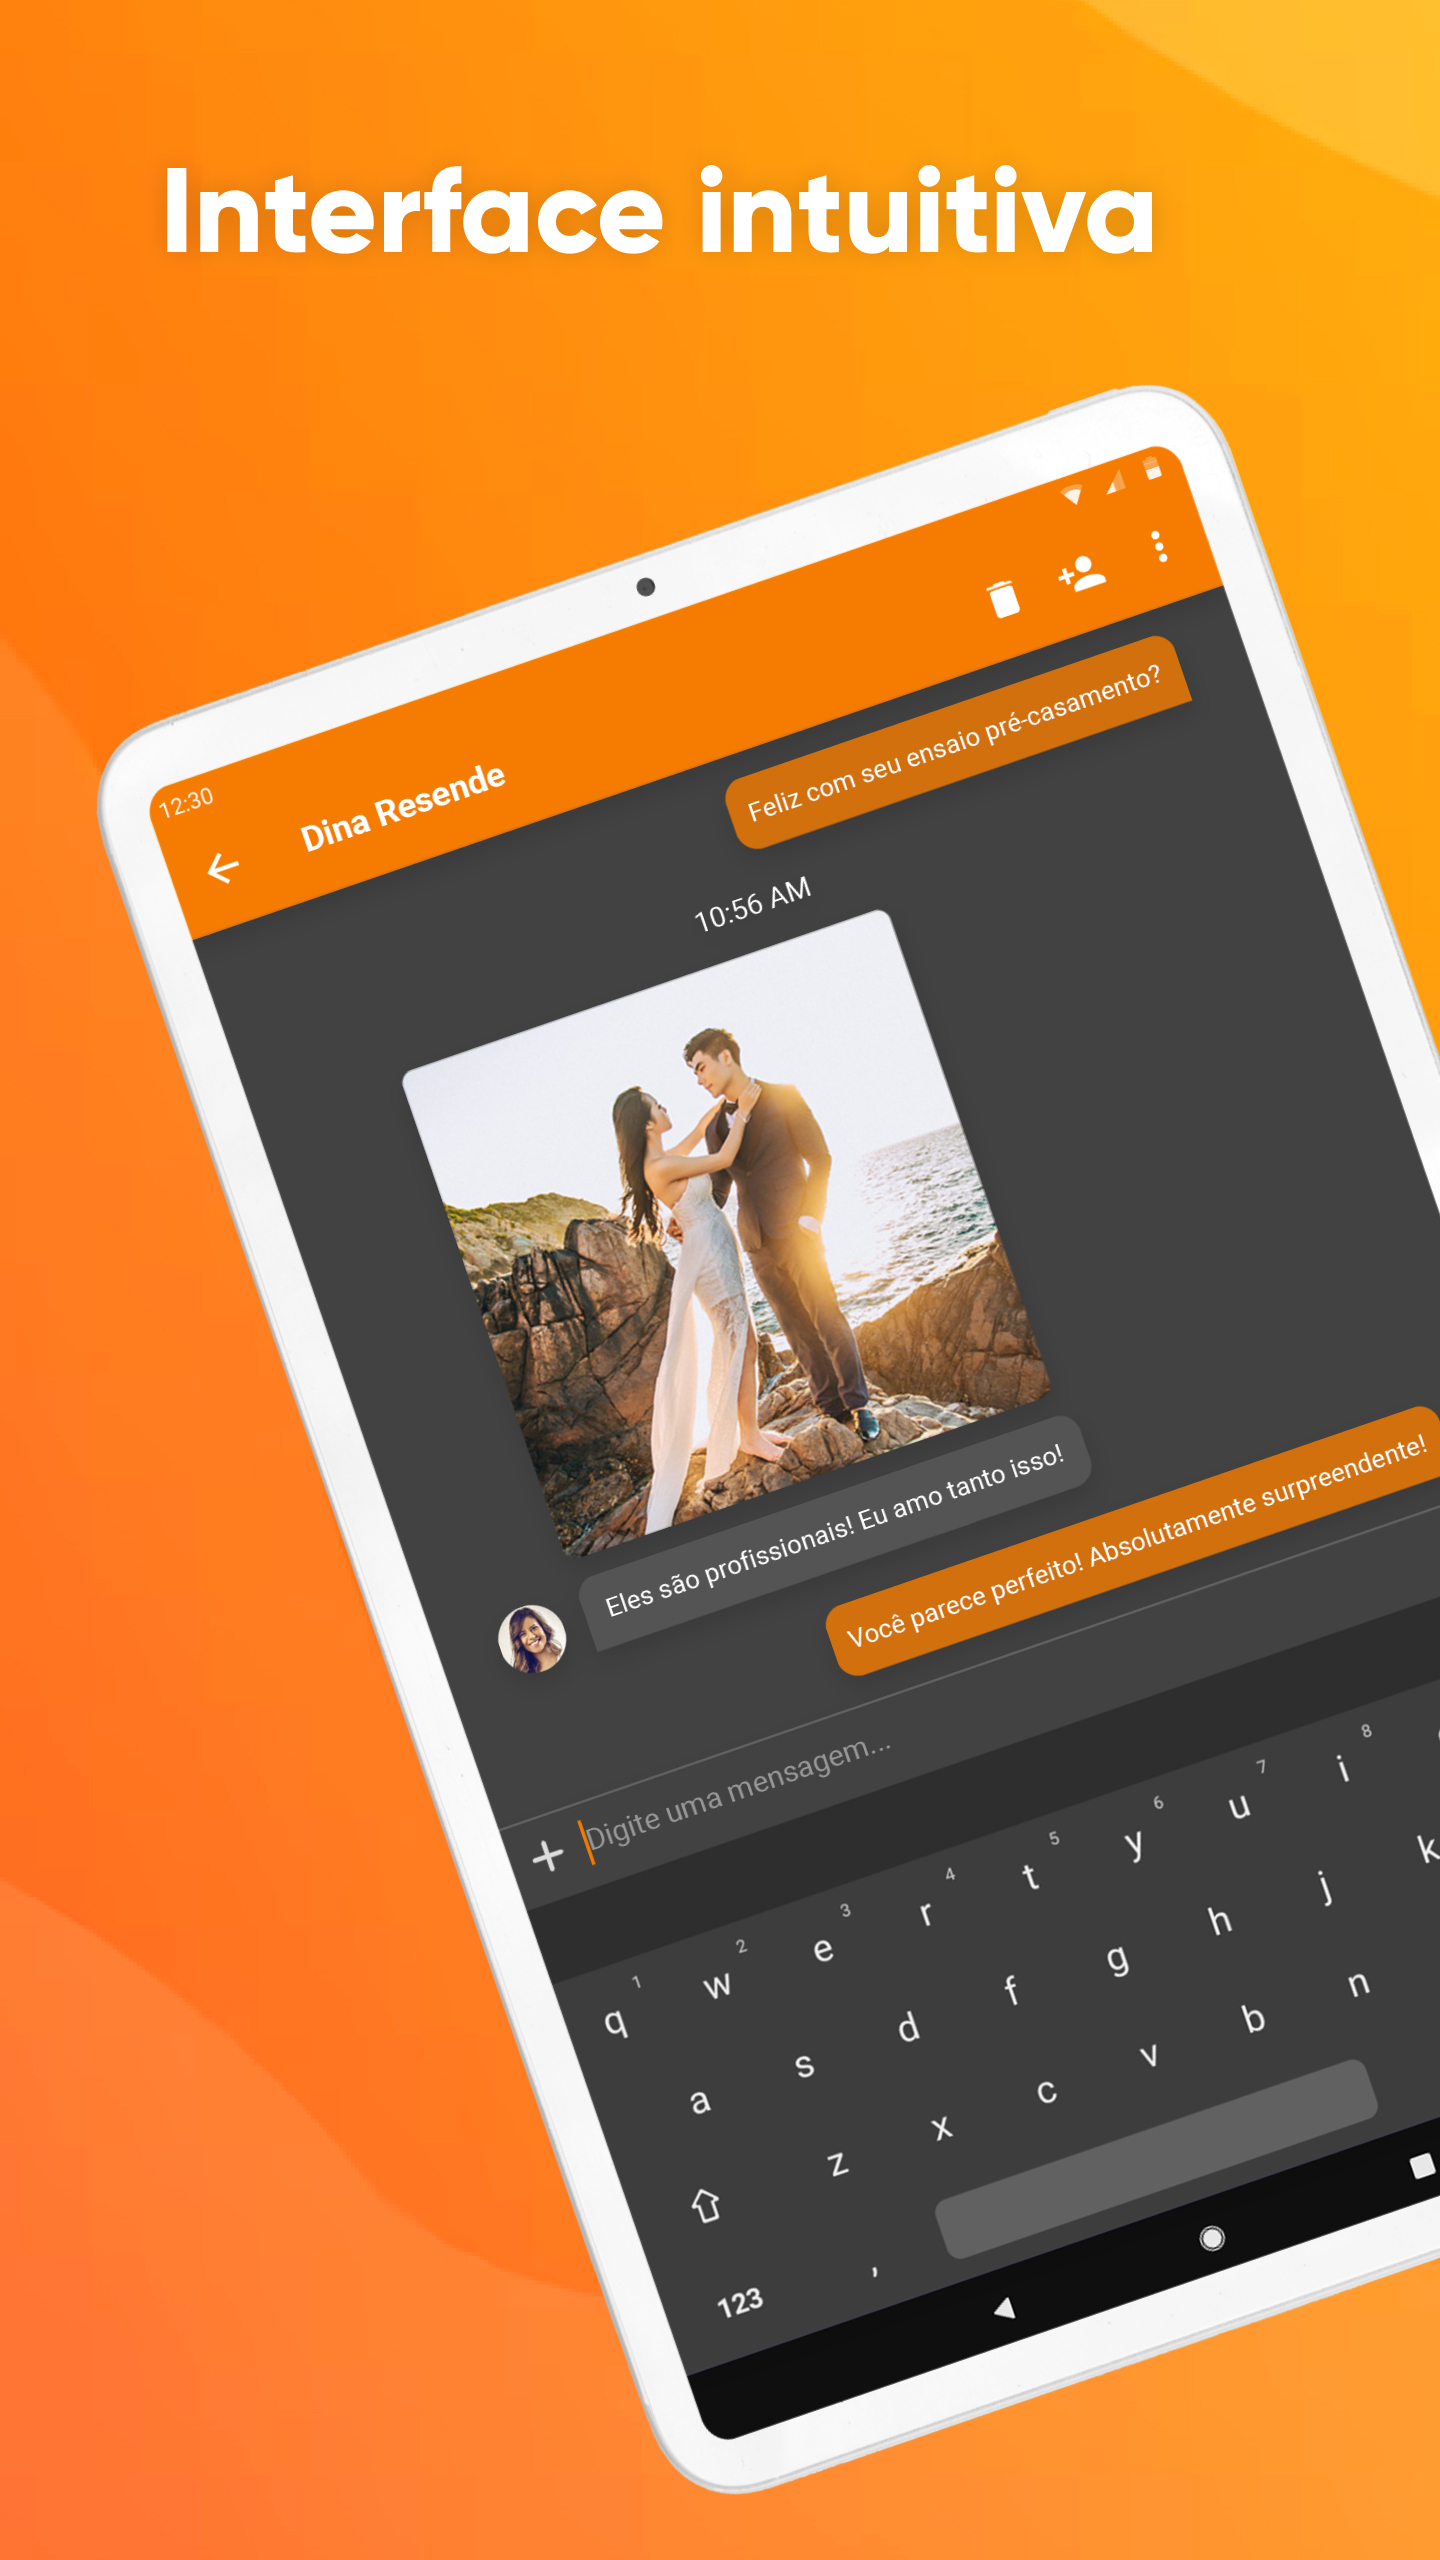Tap the 'g' key

coord(1117,1959)
